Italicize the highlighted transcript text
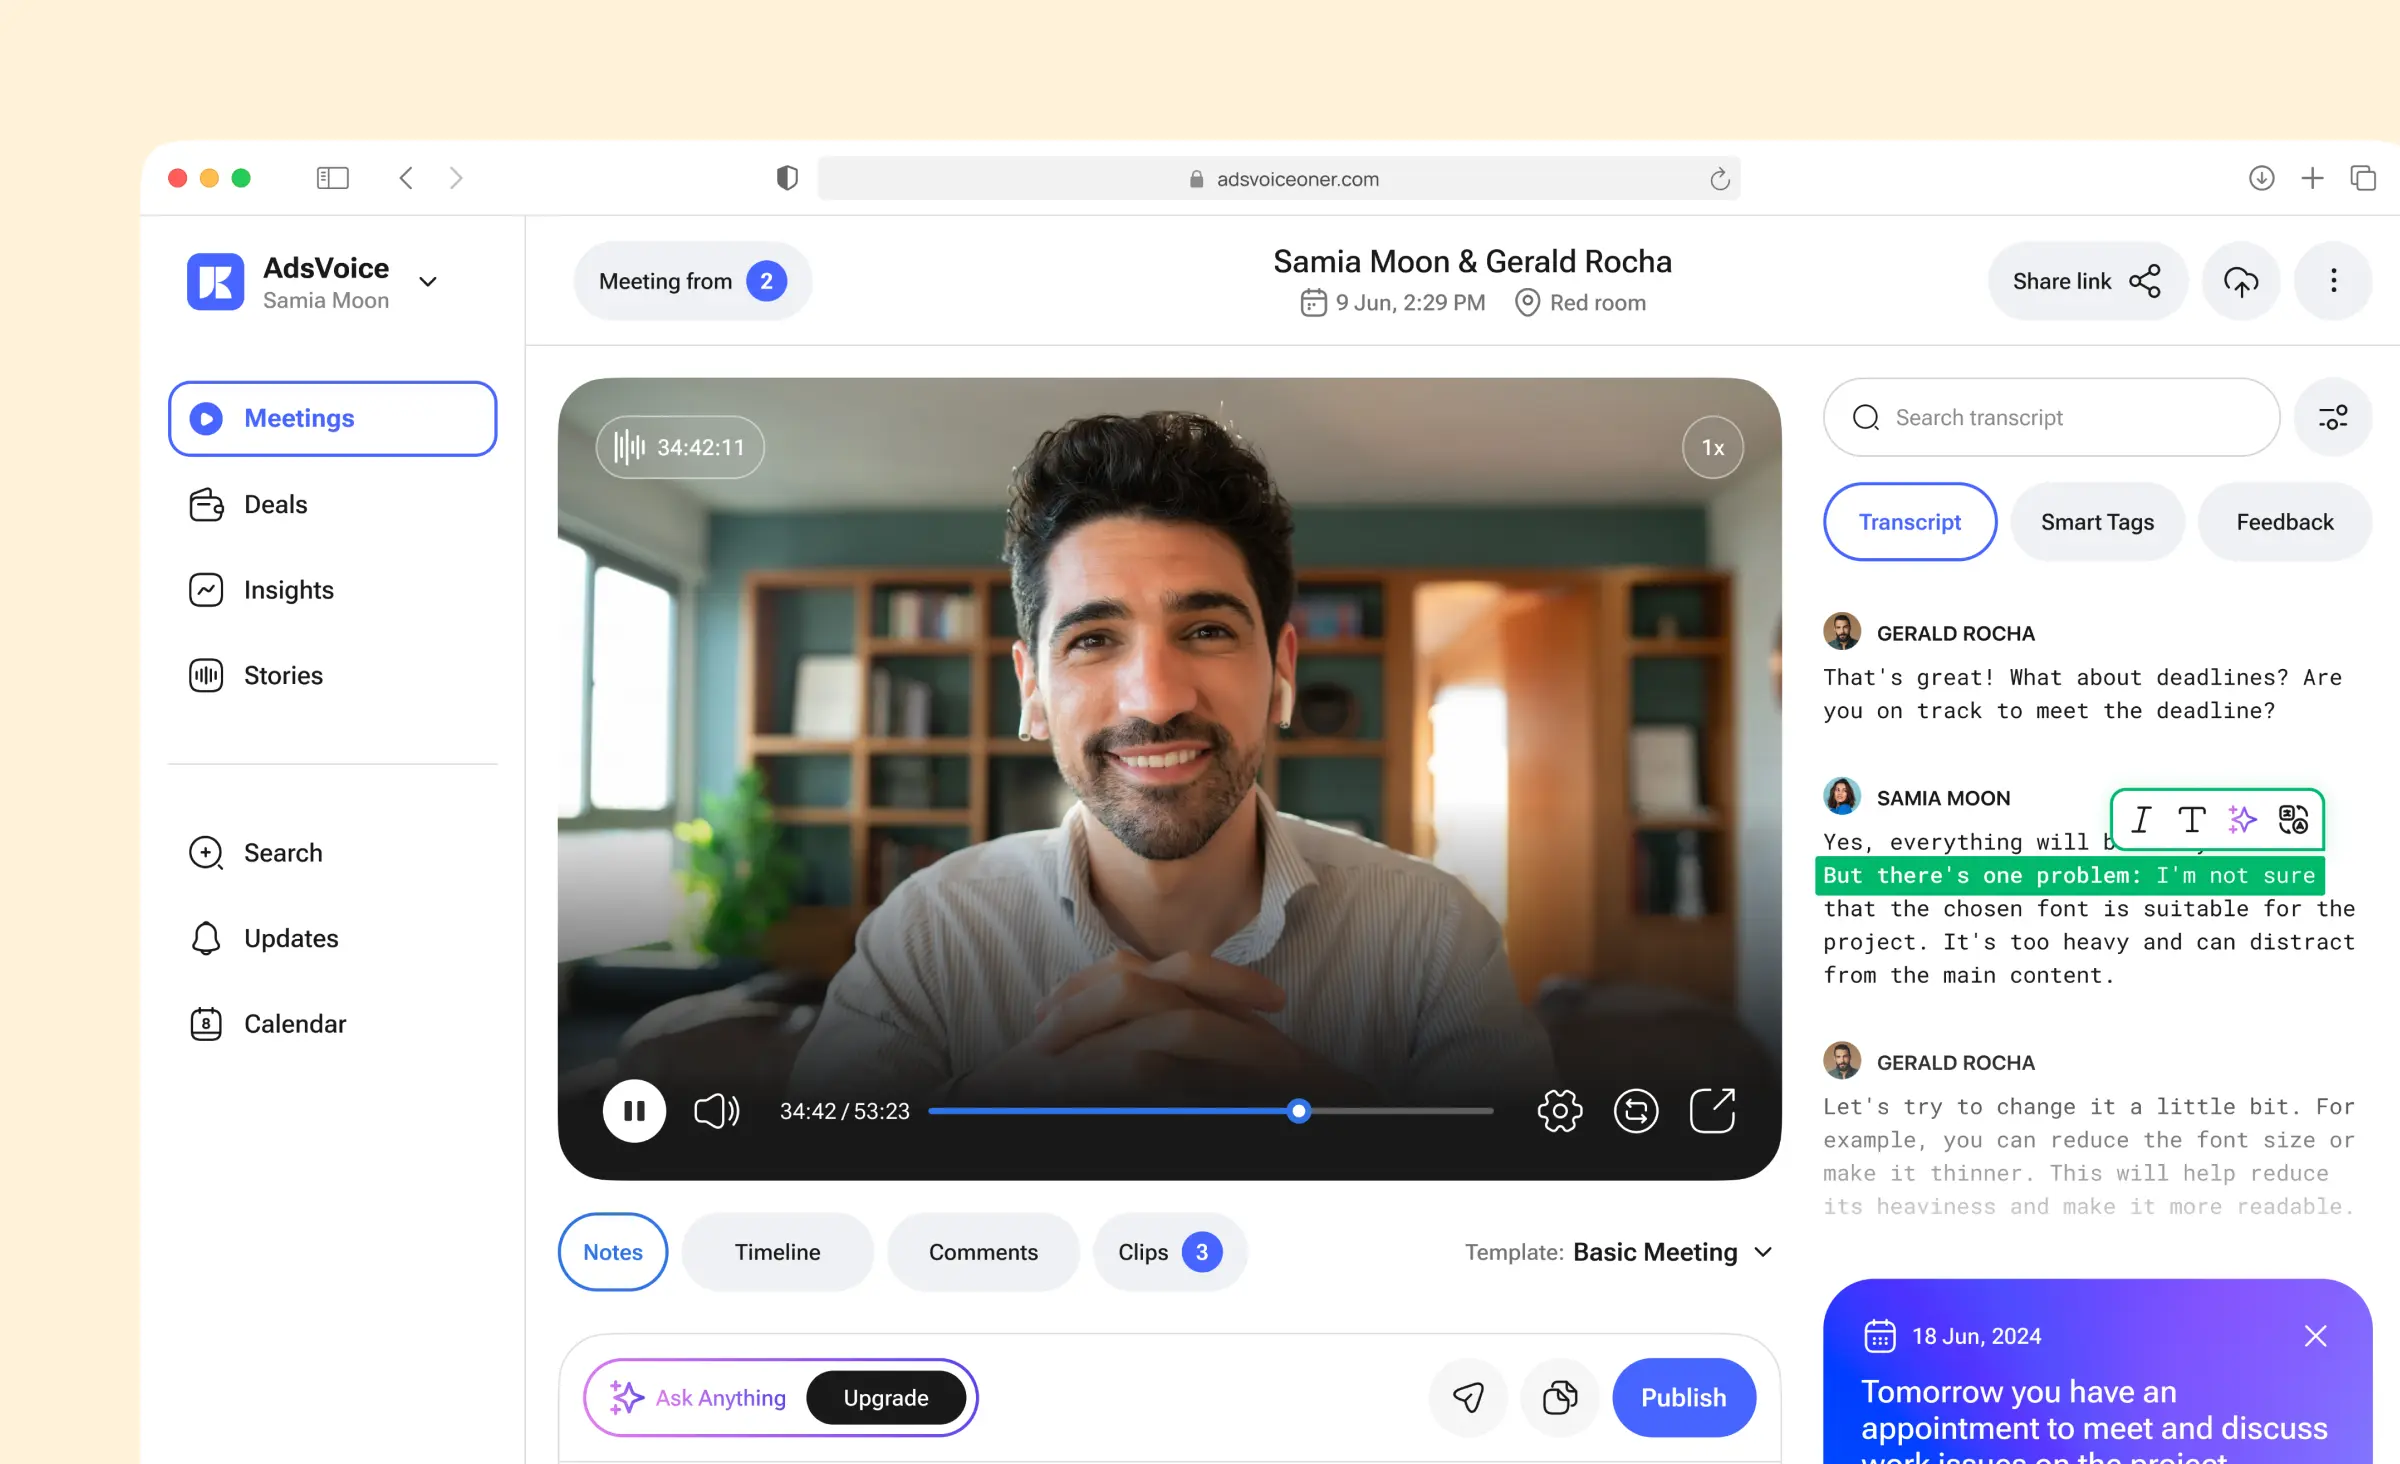The width and height of the screenshot is (2400, 1464). coord(2141,820)
